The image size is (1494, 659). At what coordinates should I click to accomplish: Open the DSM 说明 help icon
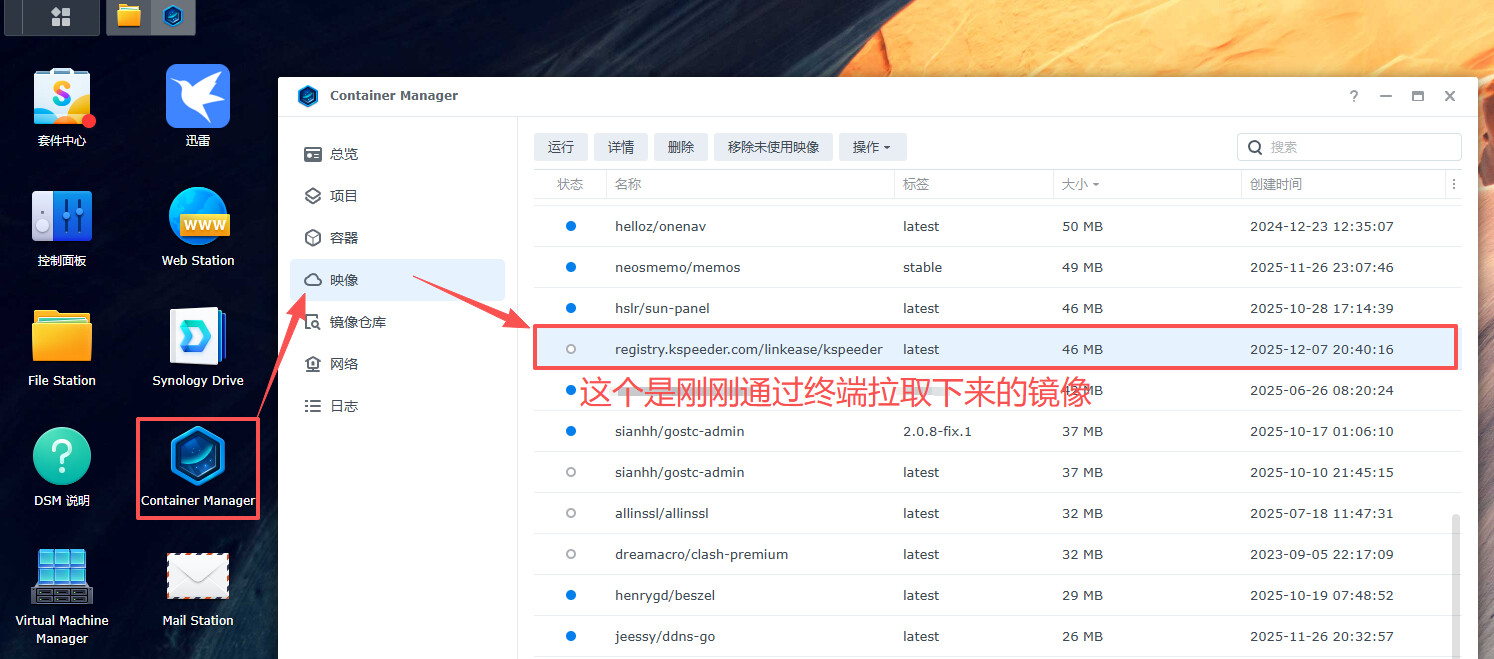tap(62, 458)
